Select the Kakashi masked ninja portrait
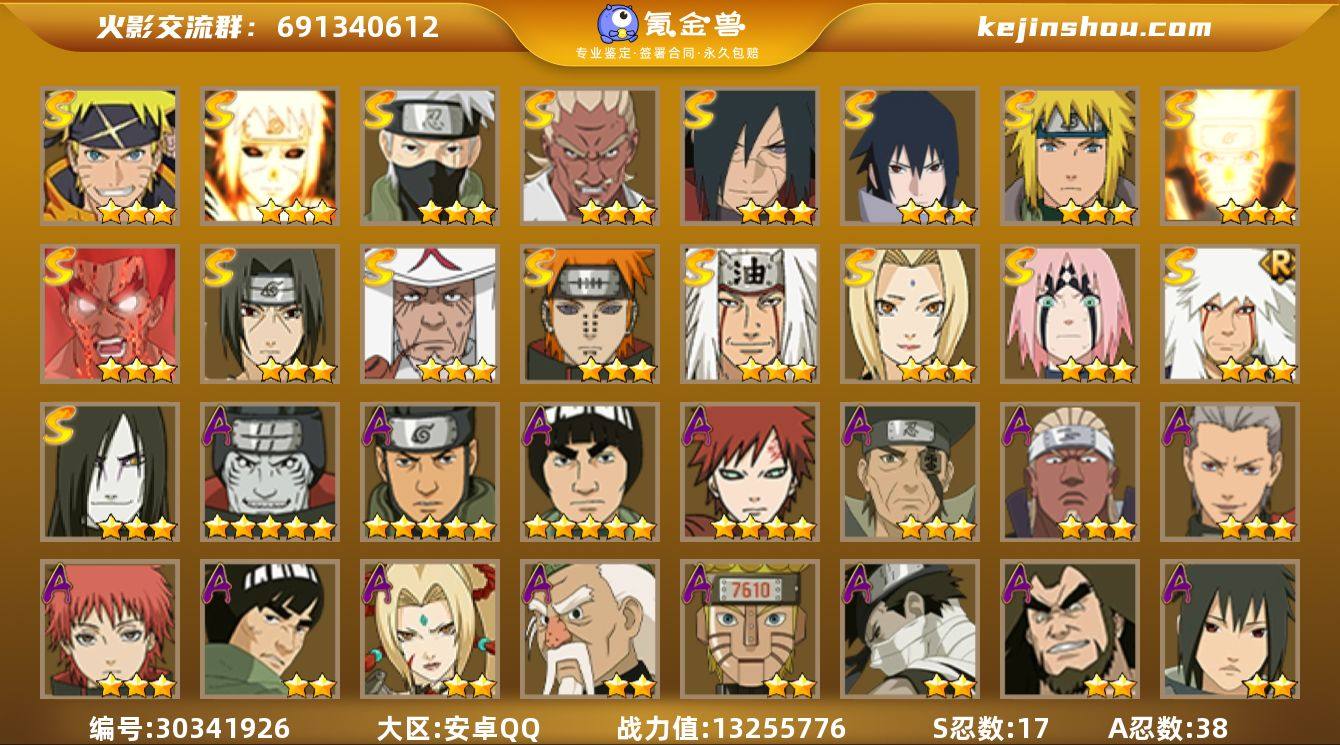 point(429,156)
